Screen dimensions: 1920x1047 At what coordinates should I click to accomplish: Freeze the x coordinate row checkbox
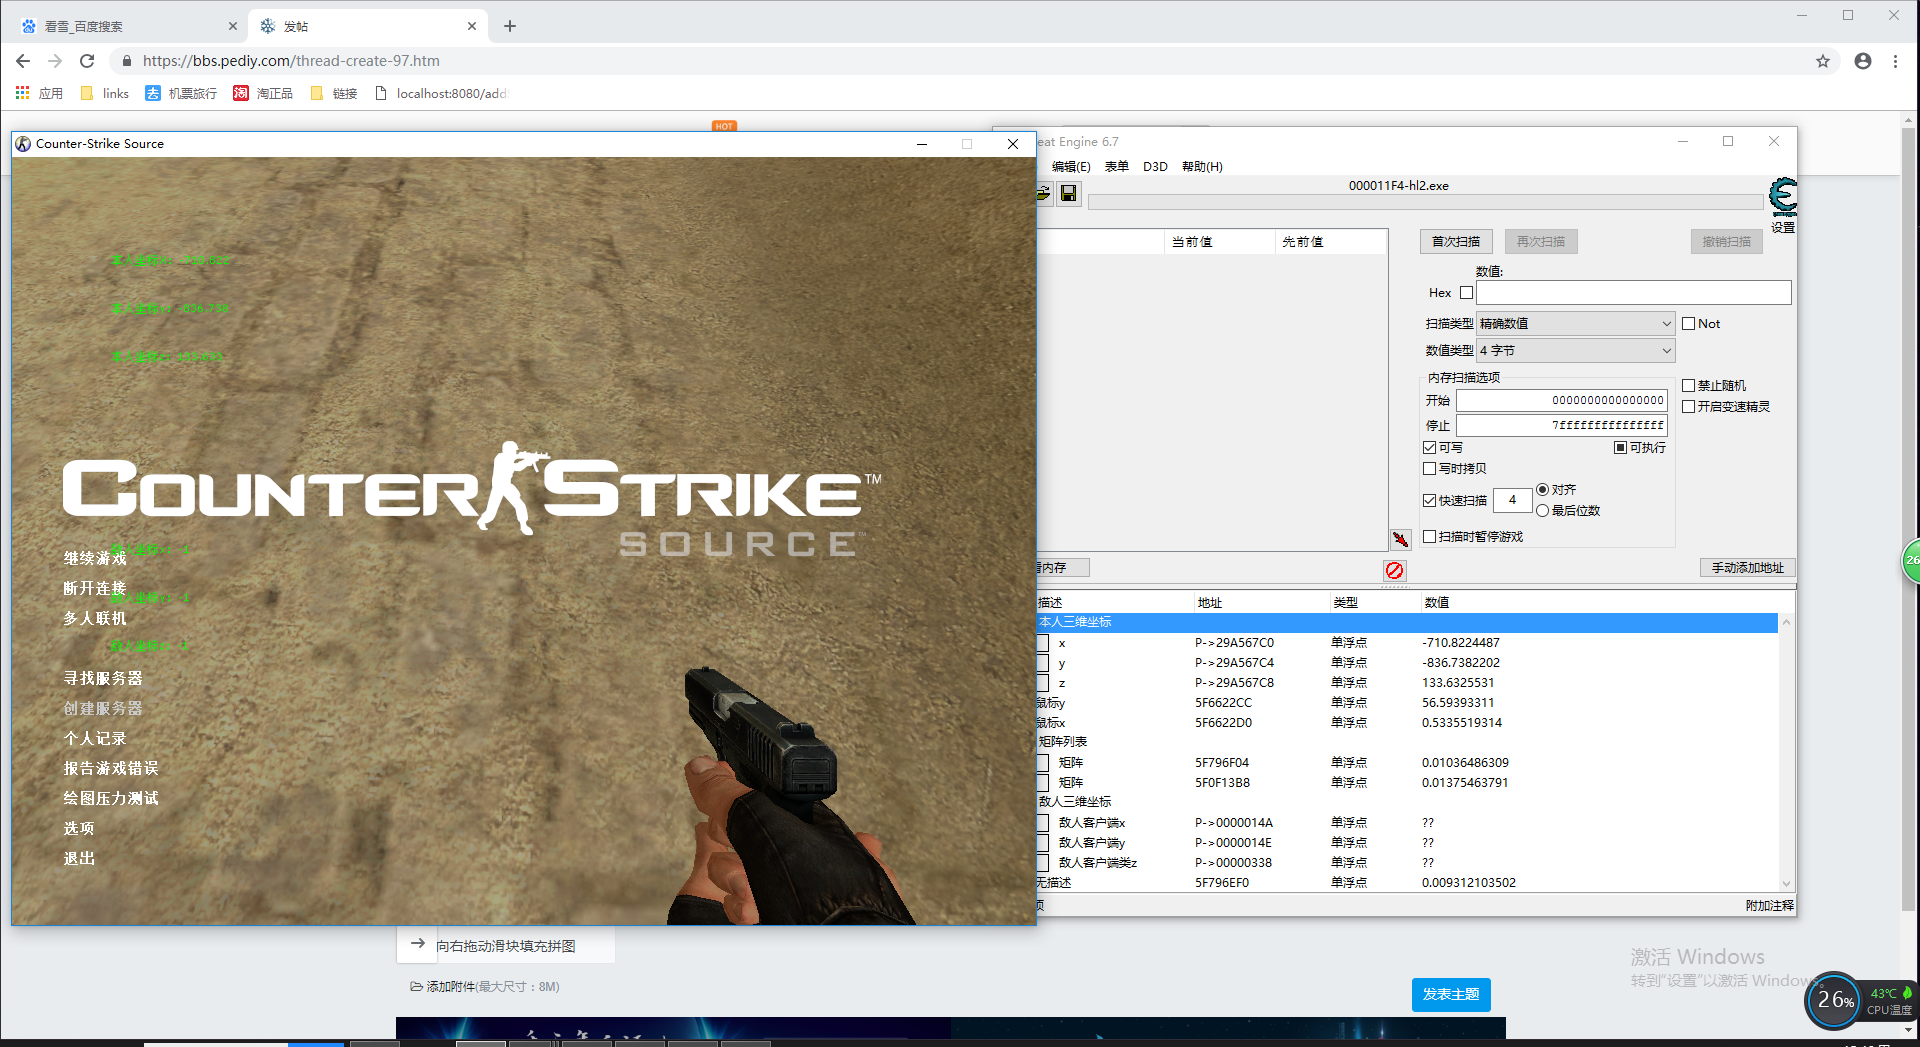(x=1043, y=643)
